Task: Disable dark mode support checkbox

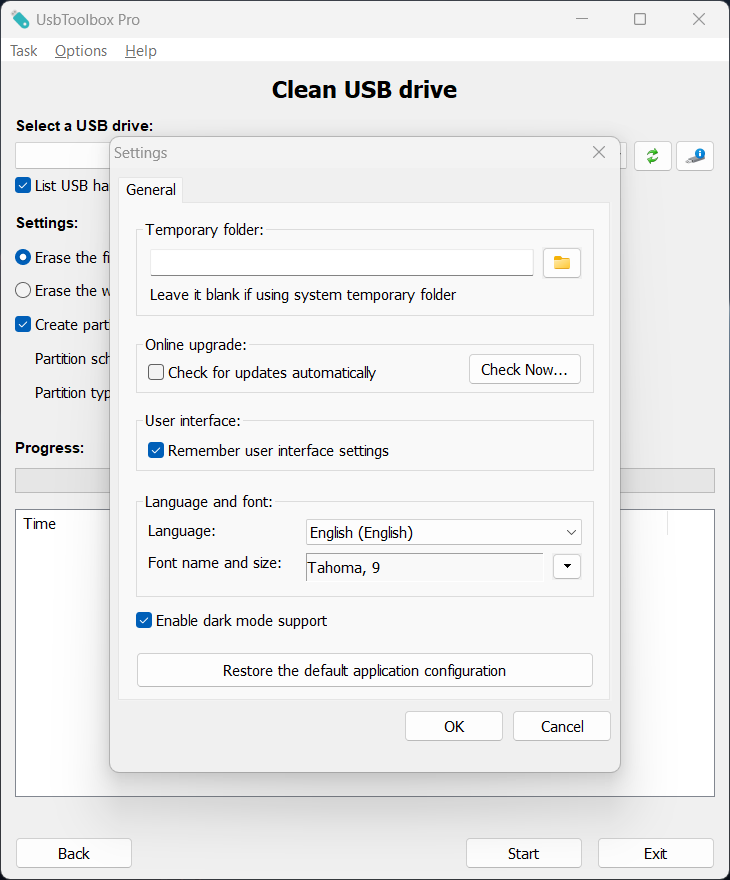Action: point(144,621)
